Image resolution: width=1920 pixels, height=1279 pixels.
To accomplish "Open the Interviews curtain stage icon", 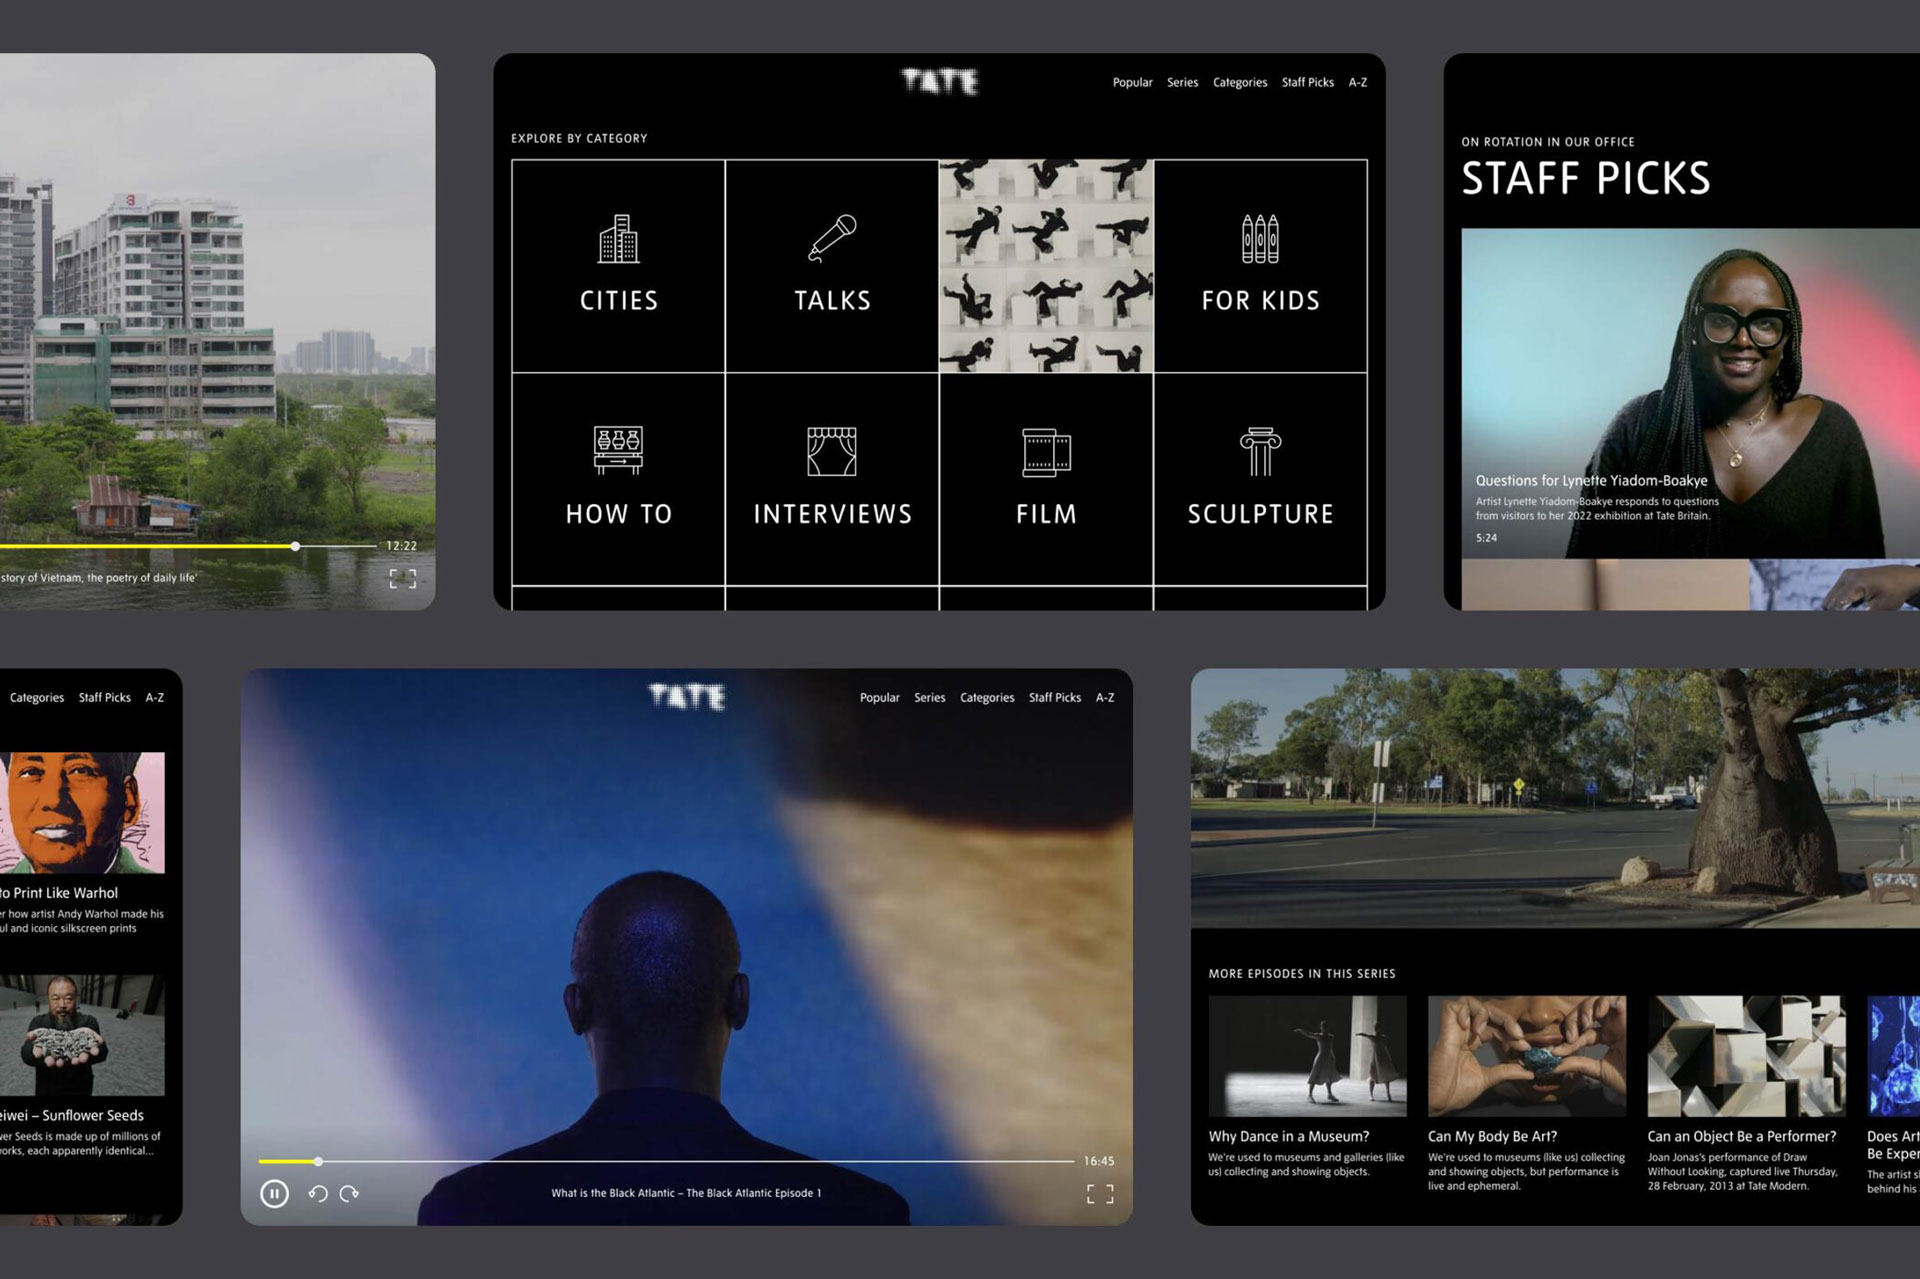I will click(832, 451).
